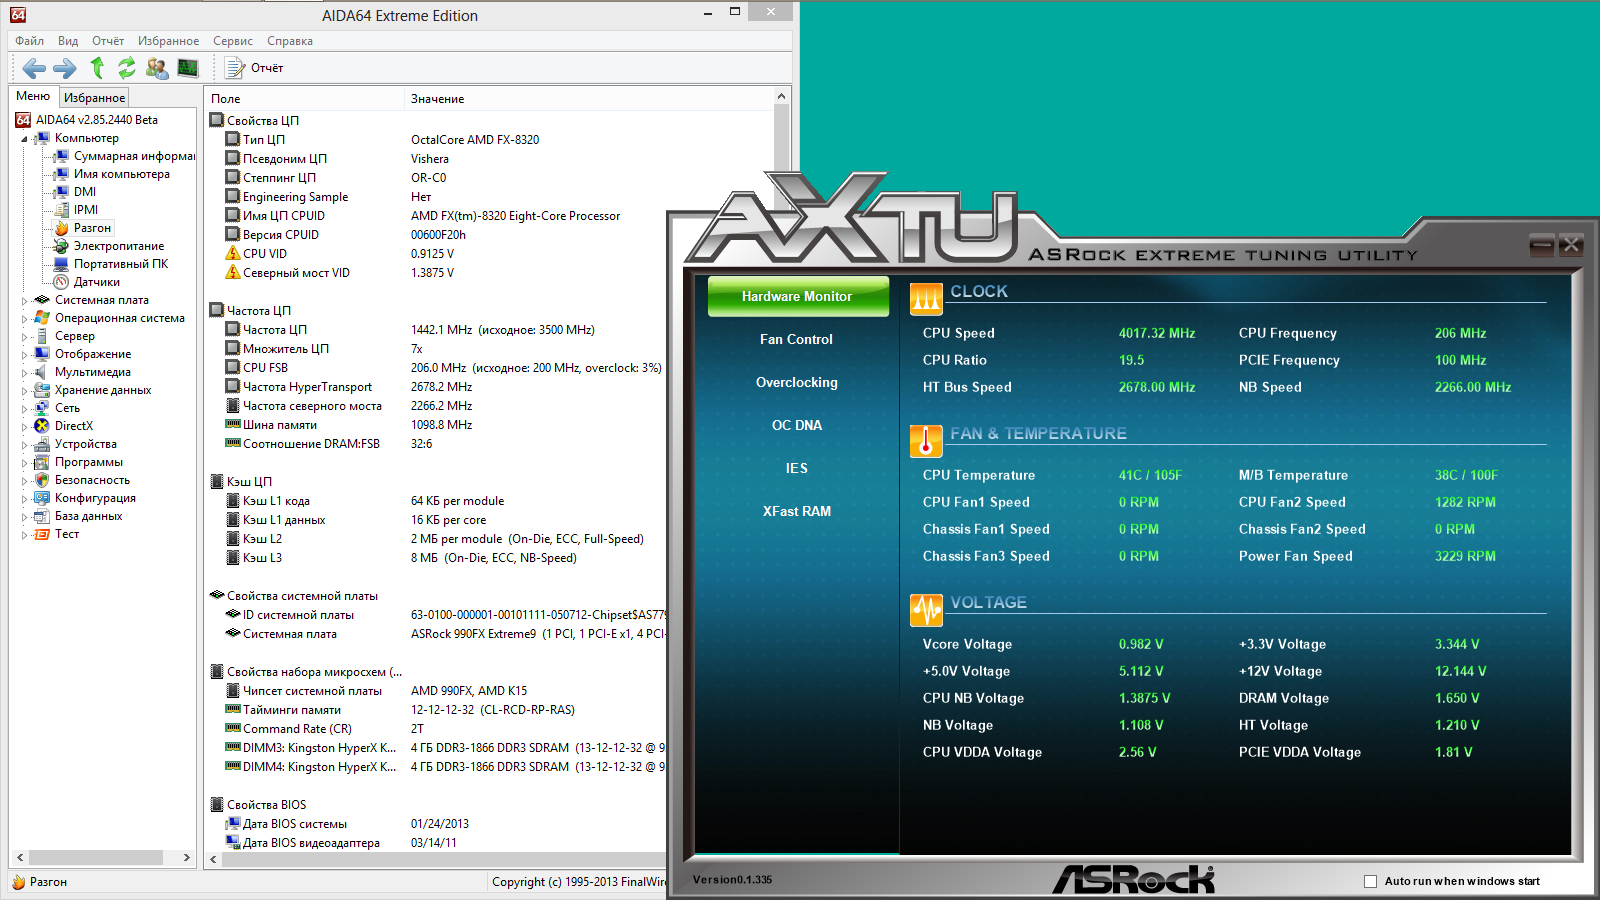Open the DMI item icon in tree
Image resolution: width=1600 pixels, height=900 pixels.
(x=61, y=192)
